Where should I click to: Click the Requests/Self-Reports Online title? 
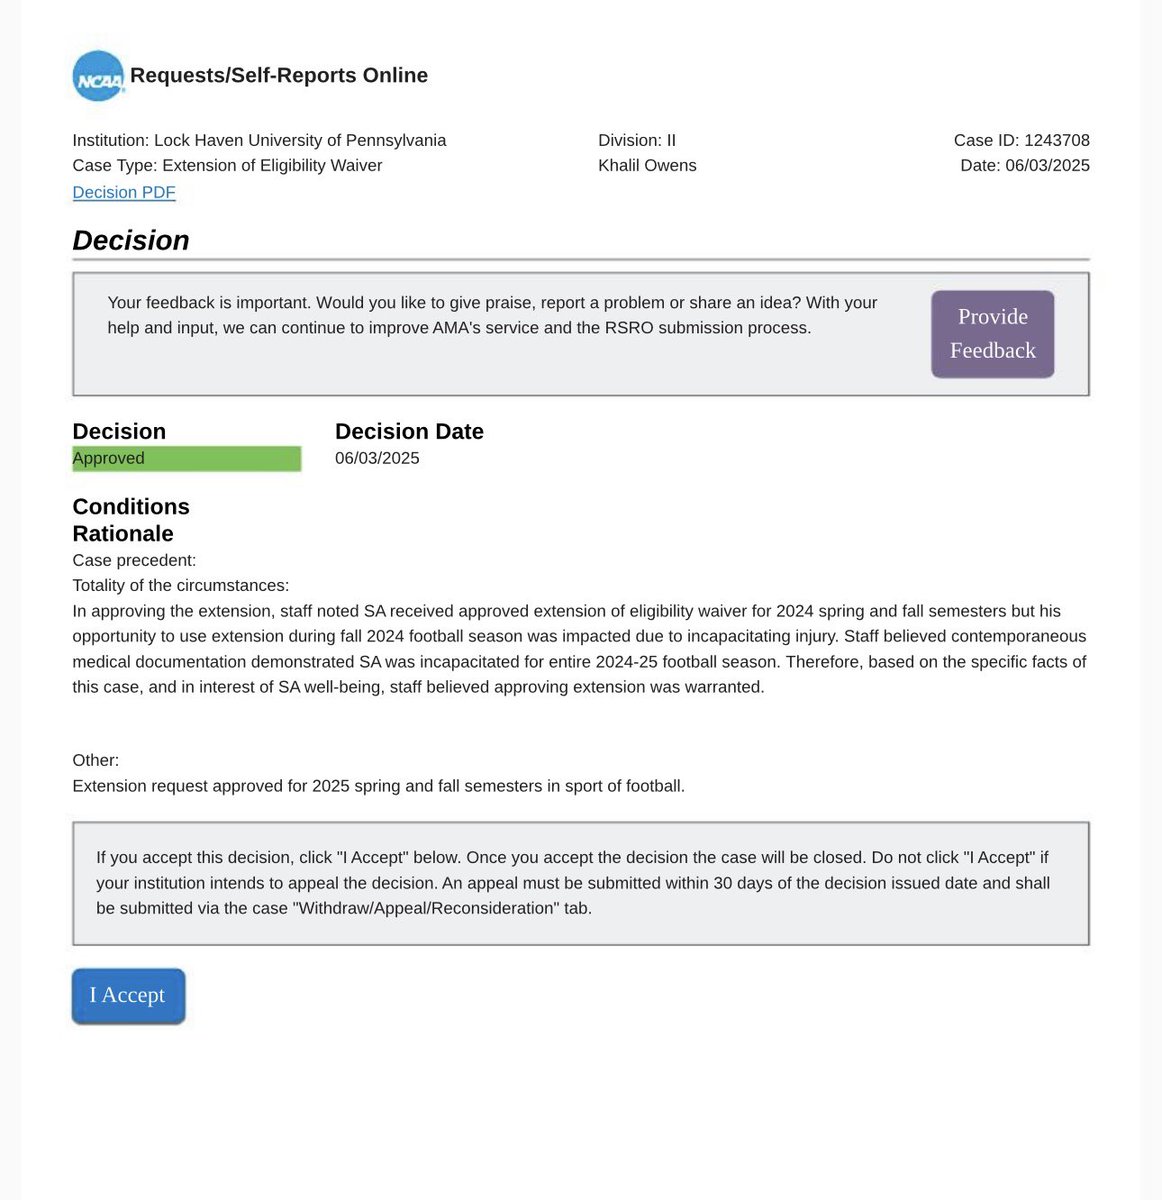coord(279,75)
